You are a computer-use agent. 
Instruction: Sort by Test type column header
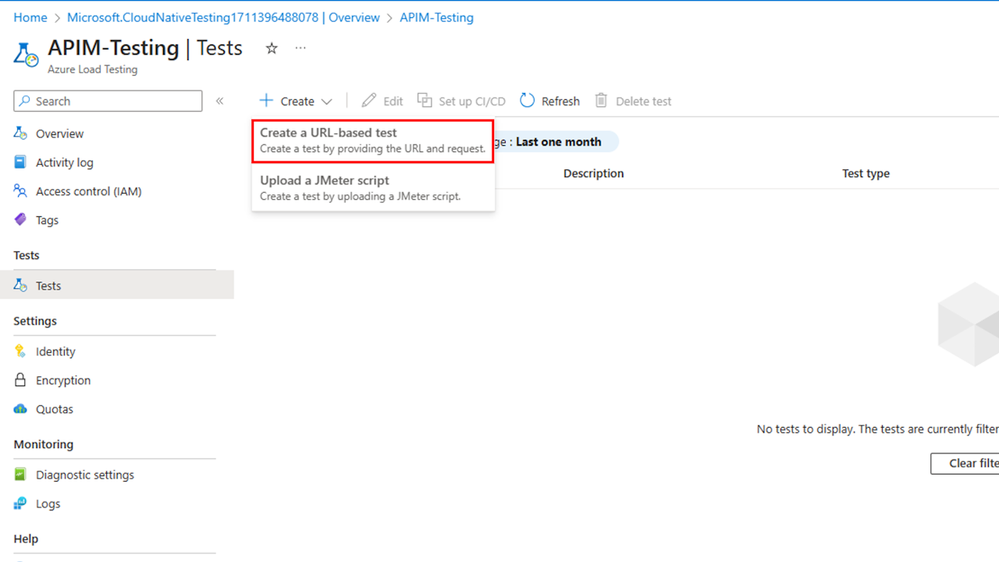pyautogui.click(x=866, y=173)
